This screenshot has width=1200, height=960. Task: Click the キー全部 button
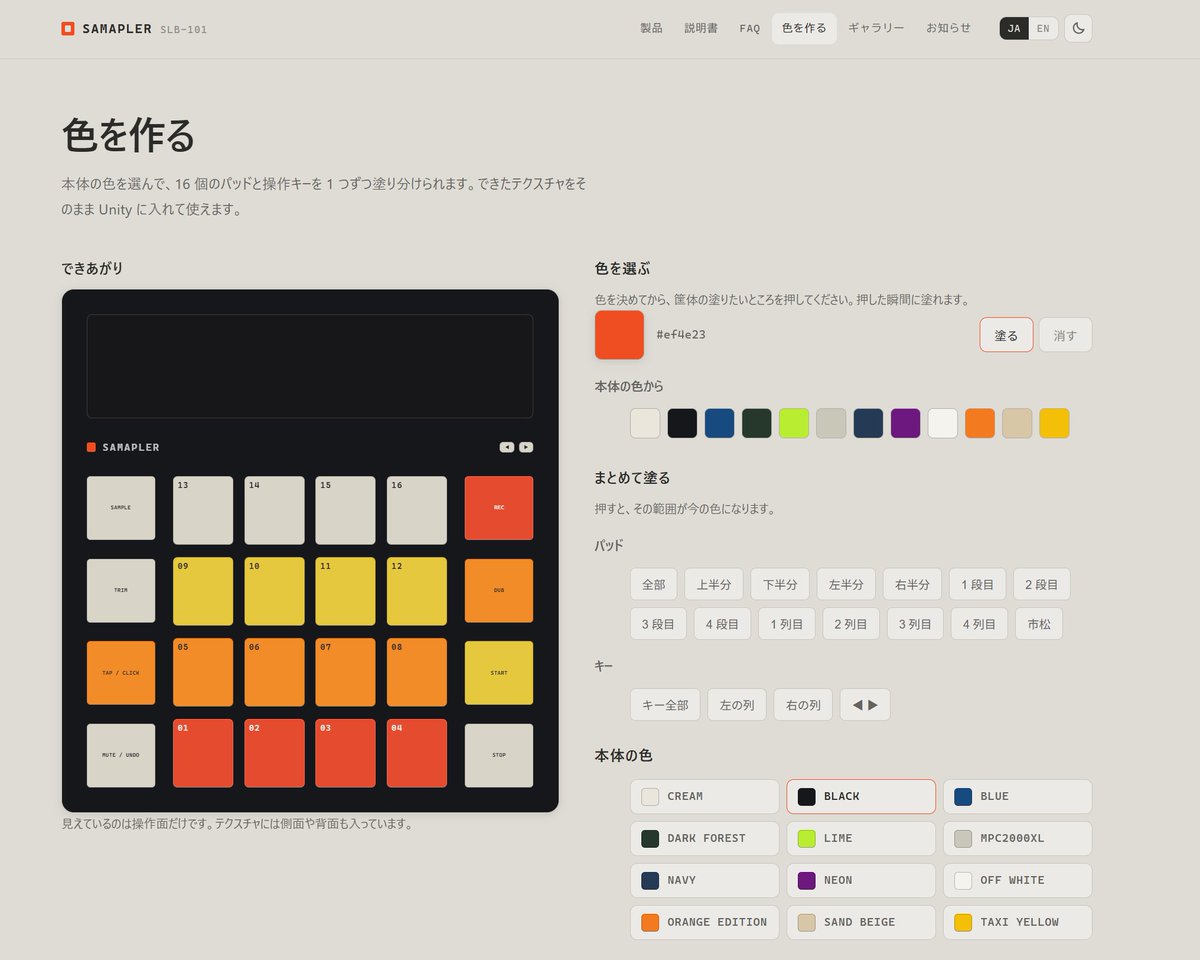coord(666,704)
